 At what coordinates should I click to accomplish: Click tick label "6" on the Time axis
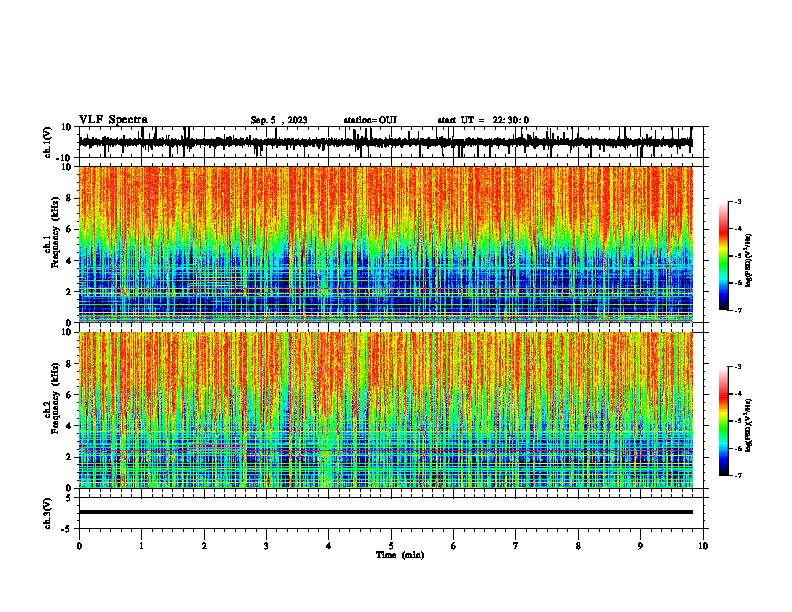click(454, 546)
